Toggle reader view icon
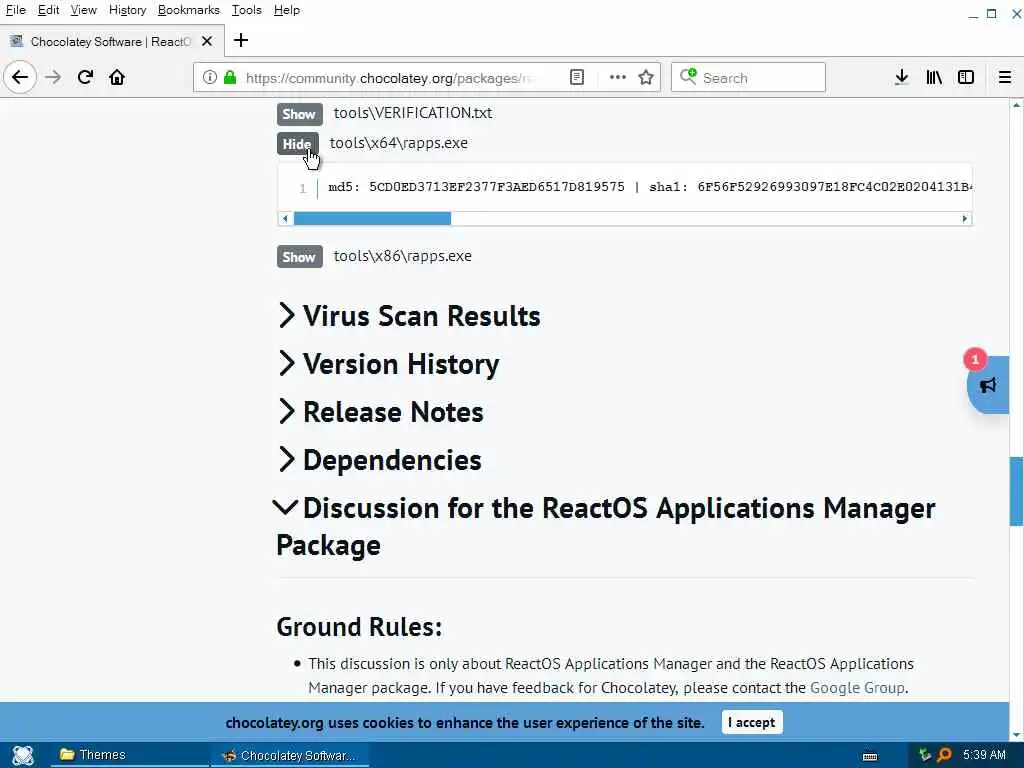The height and width of the screenshot is (768, 1024). pyautogui.click(x=577, y=78)
